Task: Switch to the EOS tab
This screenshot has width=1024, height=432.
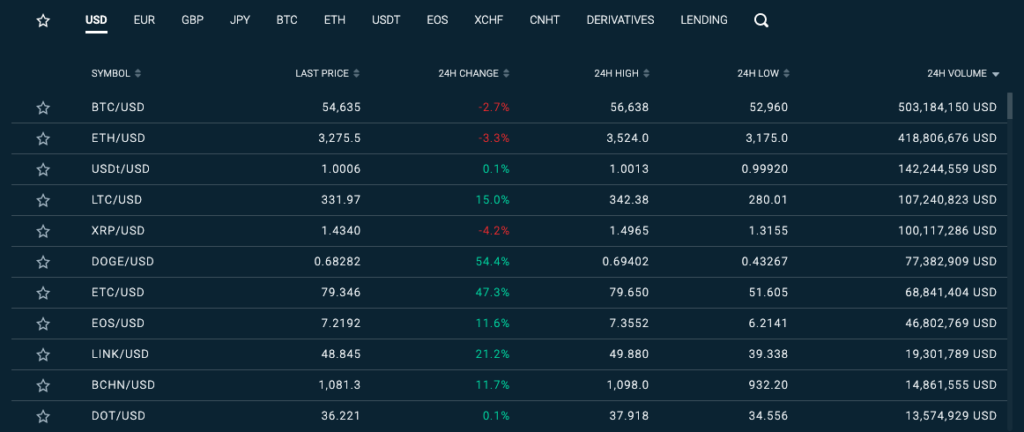Action: 438,20
